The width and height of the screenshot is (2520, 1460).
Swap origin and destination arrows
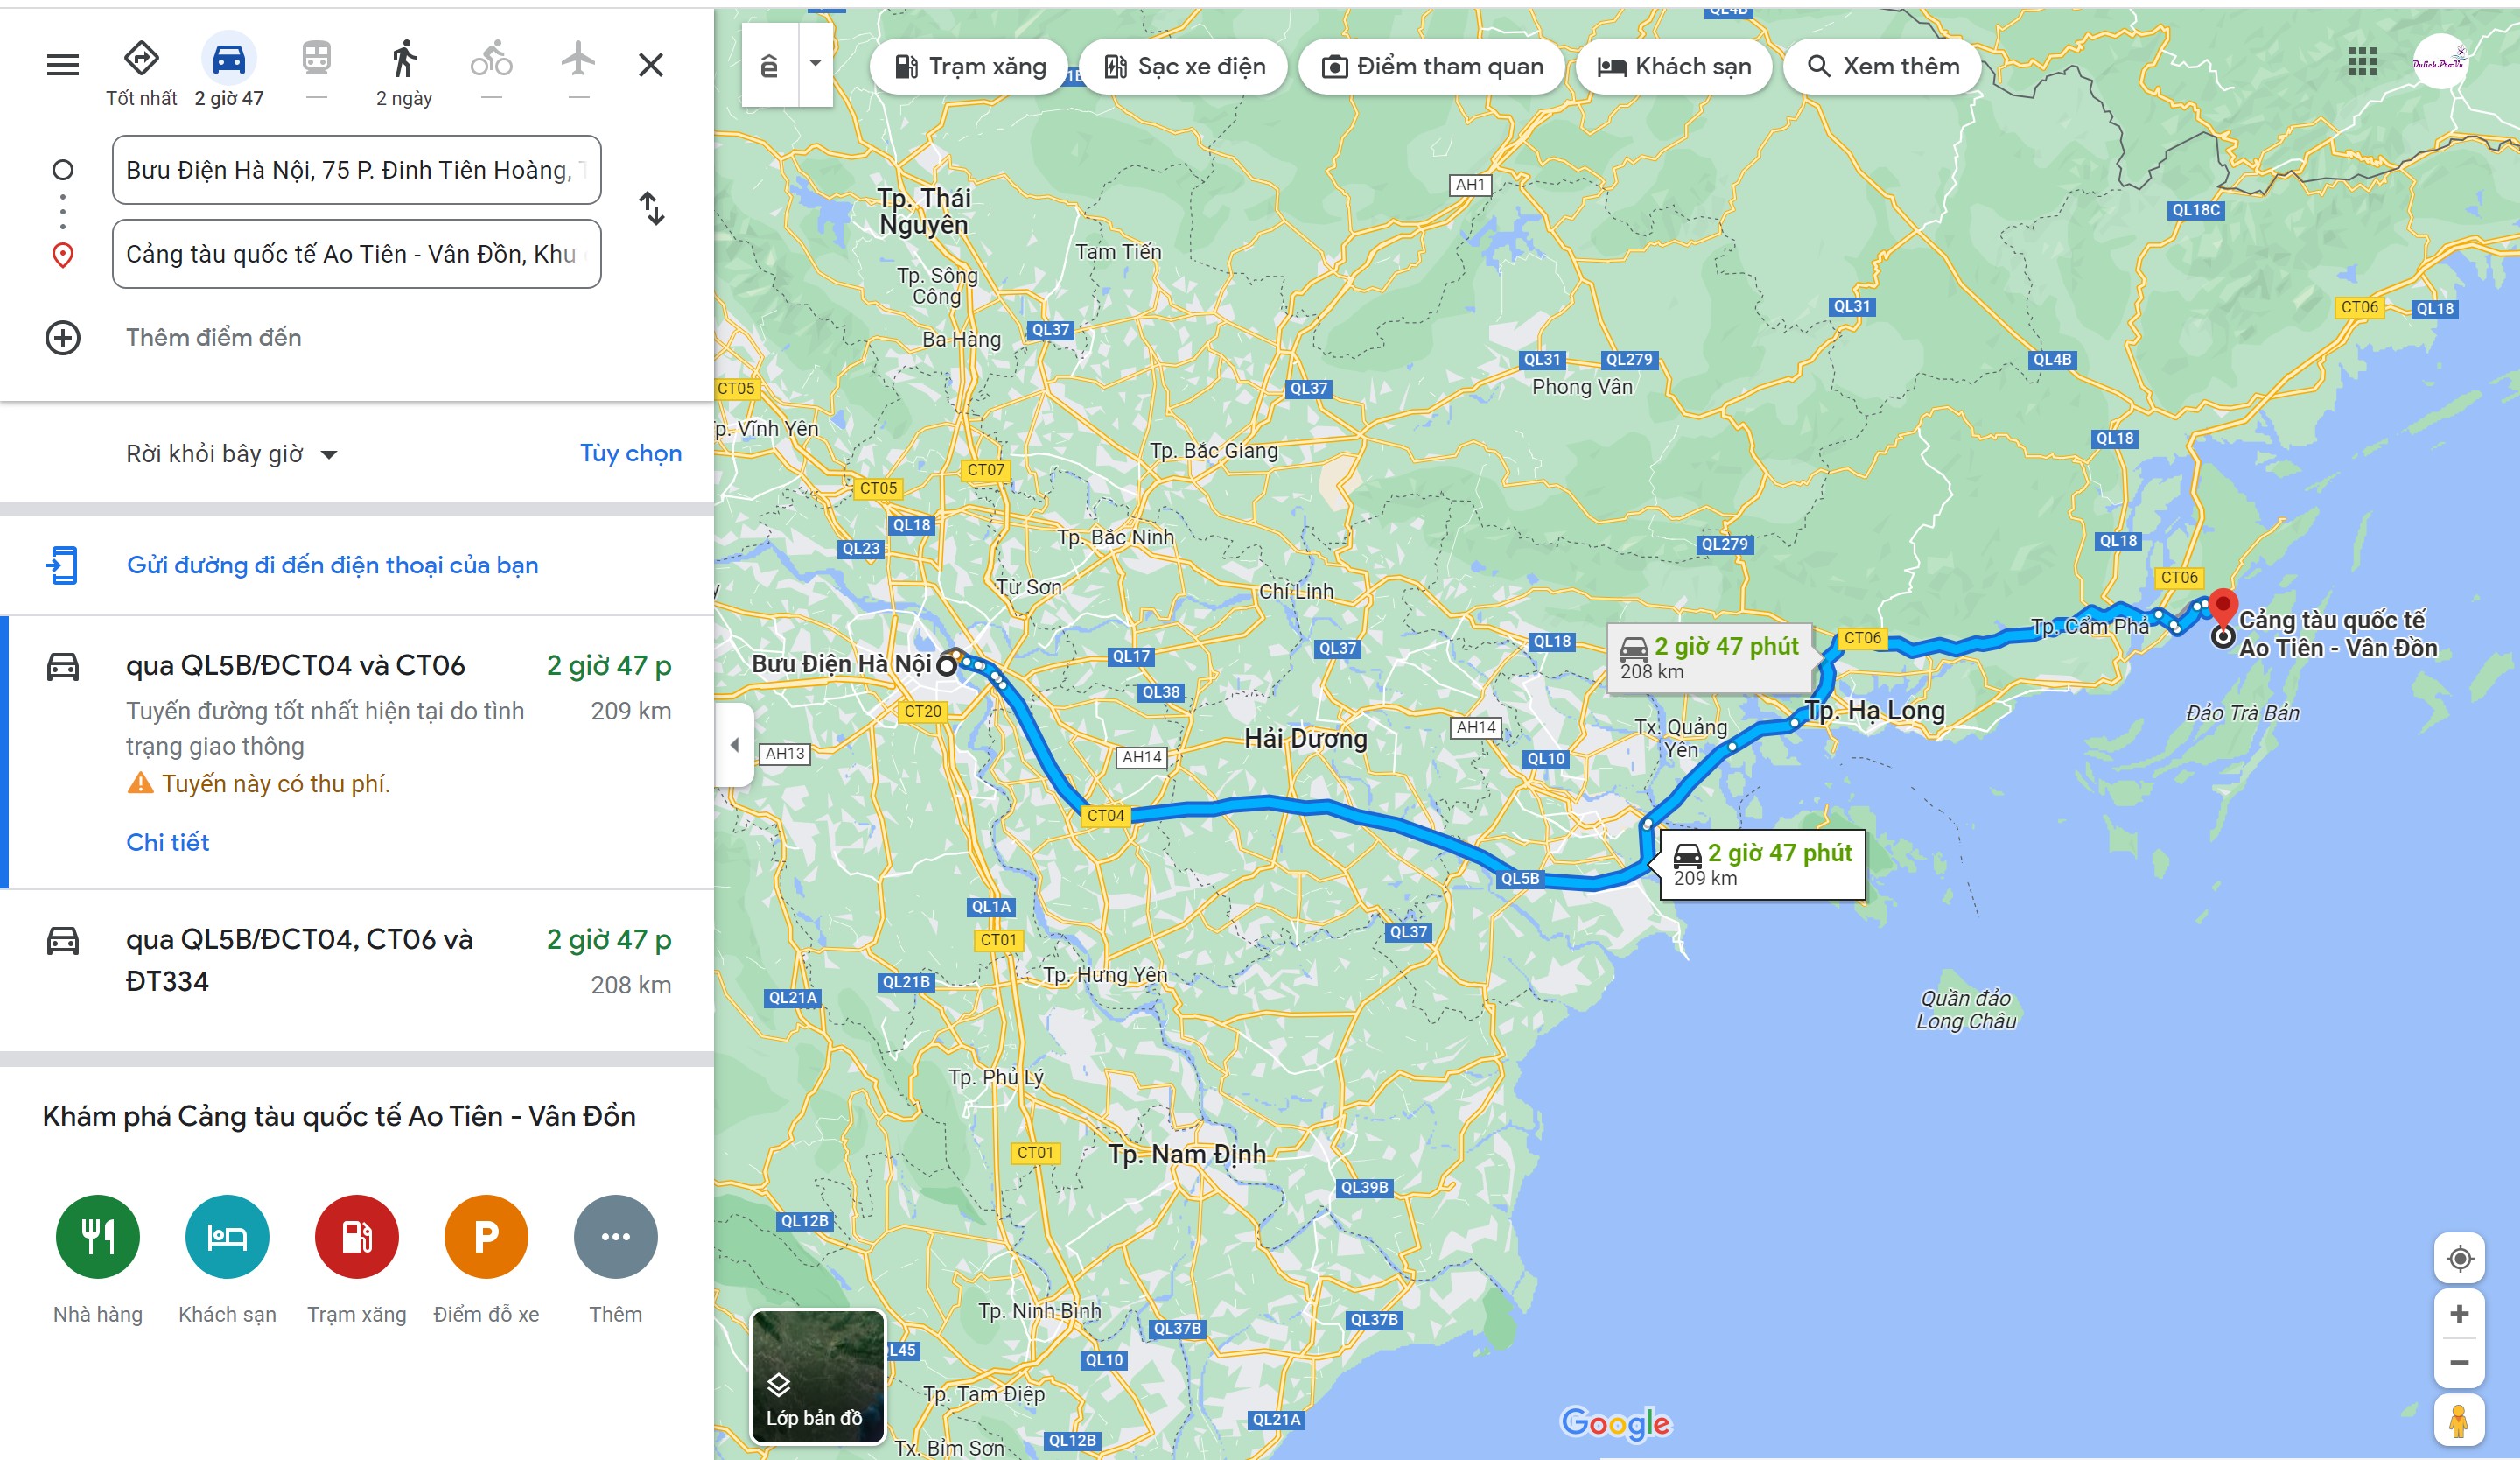[x=651, y=208]
